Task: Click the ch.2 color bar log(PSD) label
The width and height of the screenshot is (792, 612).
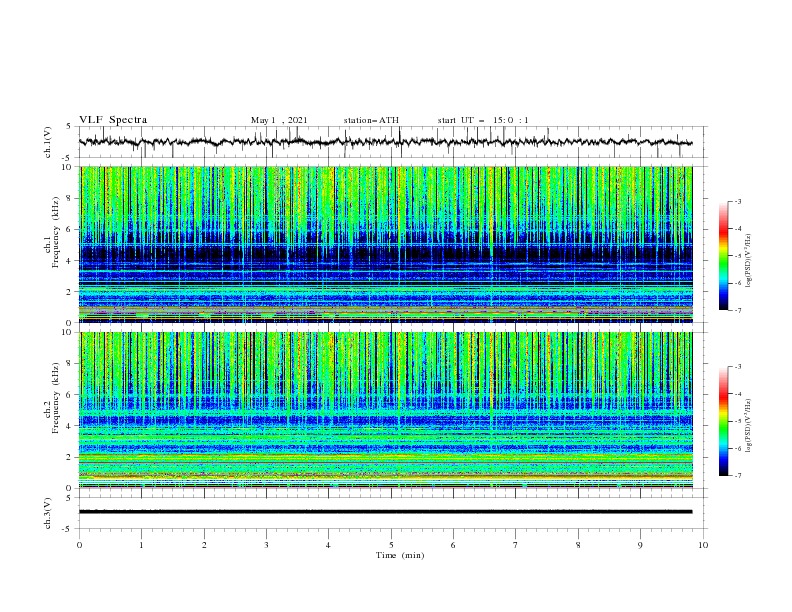Action: 749,426
